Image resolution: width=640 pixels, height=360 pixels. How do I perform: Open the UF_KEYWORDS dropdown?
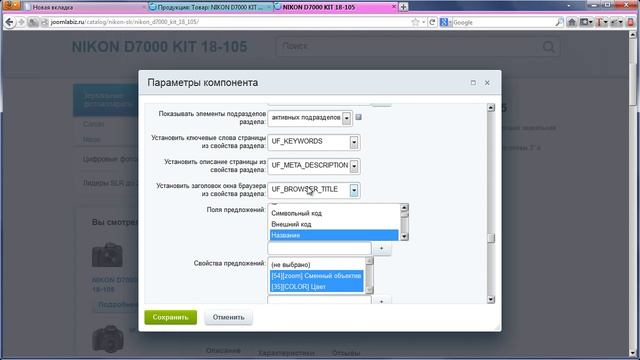[354, 142]
